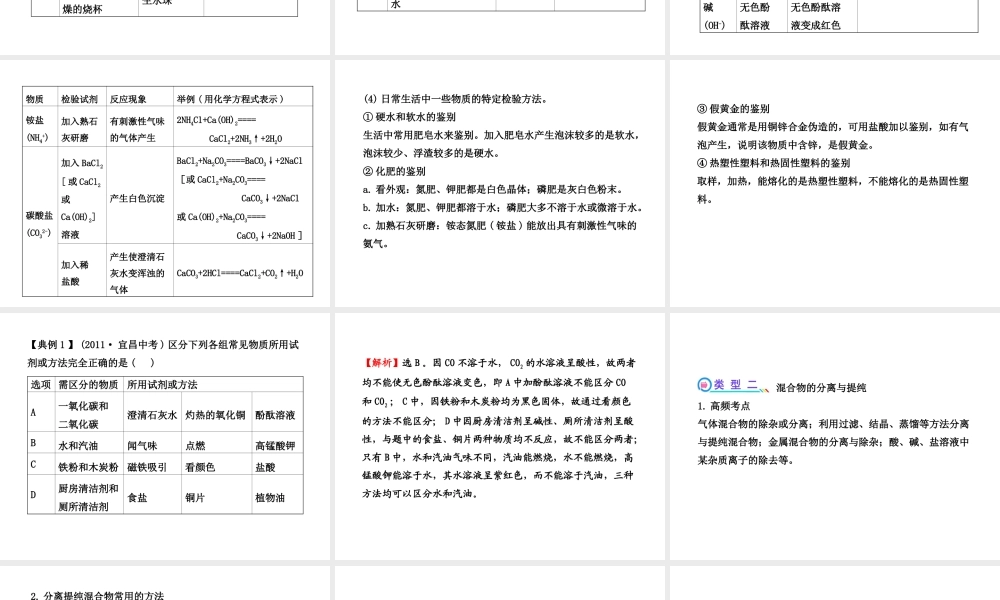This screenshot has height=600, width=1000.
Task: Click the 混合物的分离与提纯 title text
Action: point(821,387)
